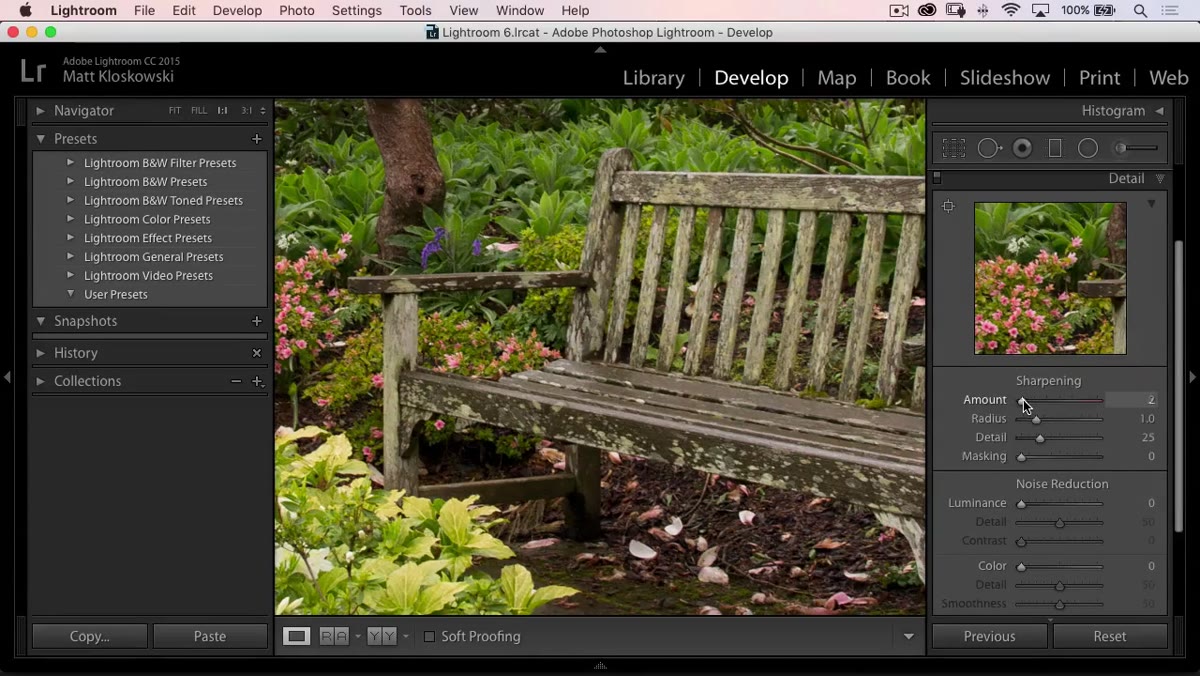1200x676 pixels.
Task: Remove collection using minus icon
Action: (236, 381)
